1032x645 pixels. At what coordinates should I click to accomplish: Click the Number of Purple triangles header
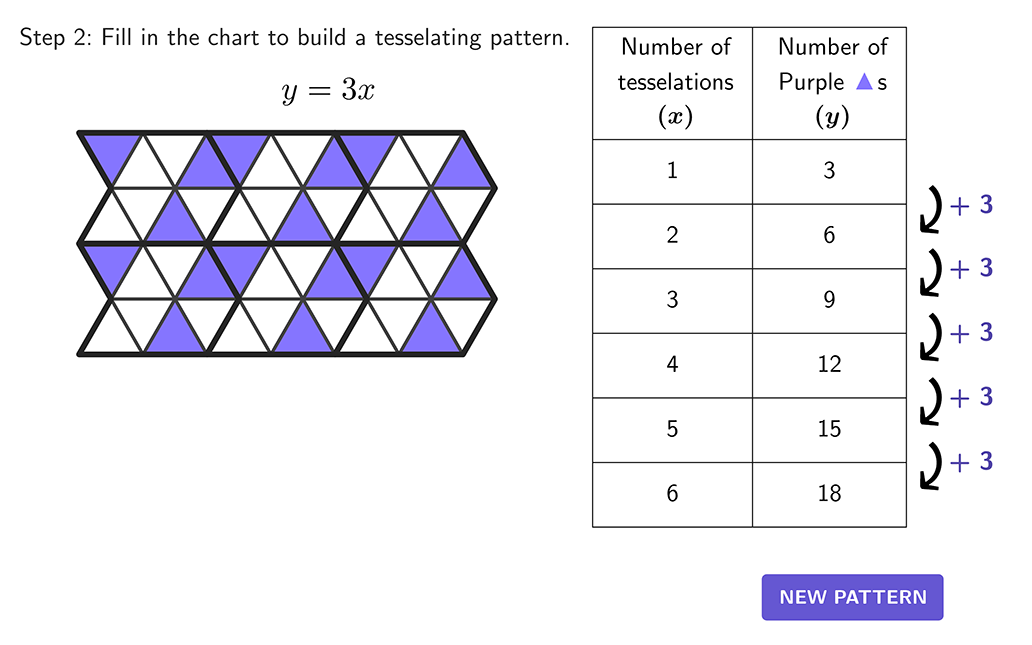(x=829, y=83)
